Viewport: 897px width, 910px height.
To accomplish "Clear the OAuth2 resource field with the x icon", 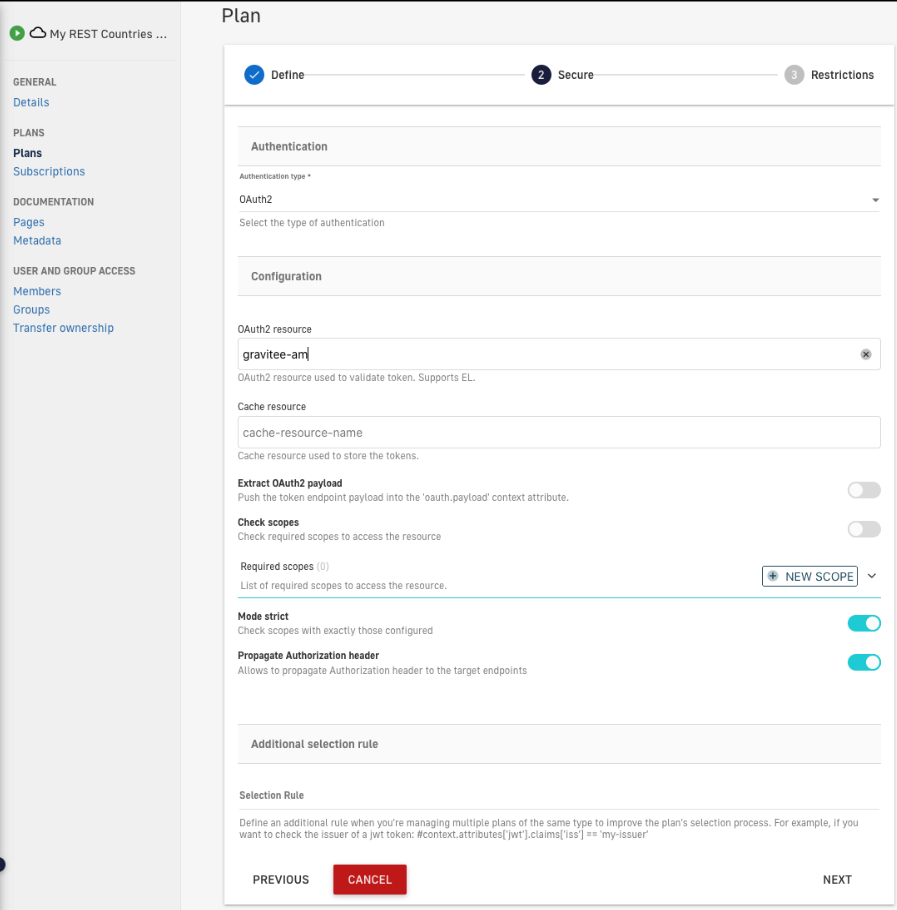I will pos(865,354).
